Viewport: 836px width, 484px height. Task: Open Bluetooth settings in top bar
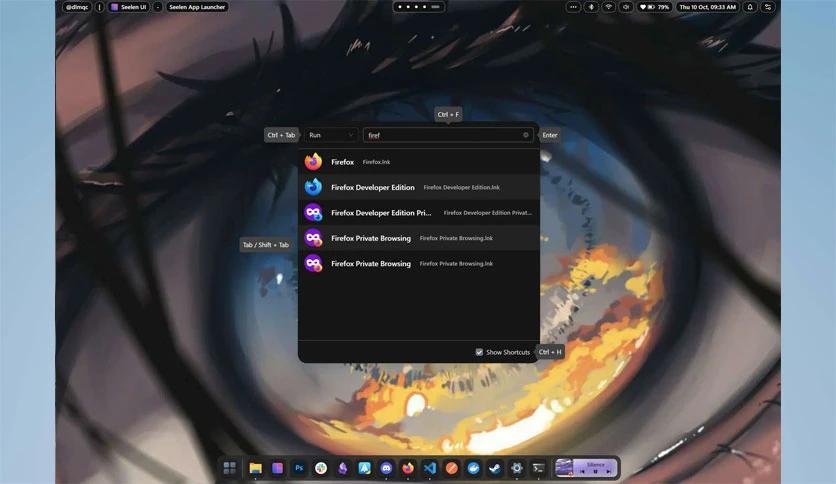point(591,7)
